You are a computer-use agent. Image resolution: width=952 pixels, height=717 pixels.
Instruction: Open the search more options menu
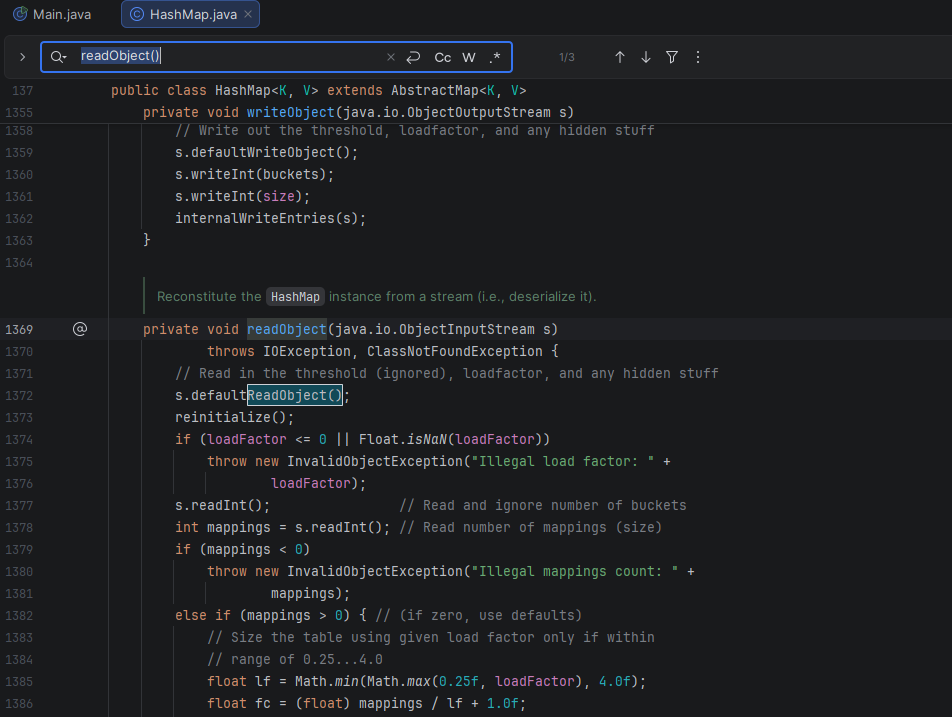[698, 57]
